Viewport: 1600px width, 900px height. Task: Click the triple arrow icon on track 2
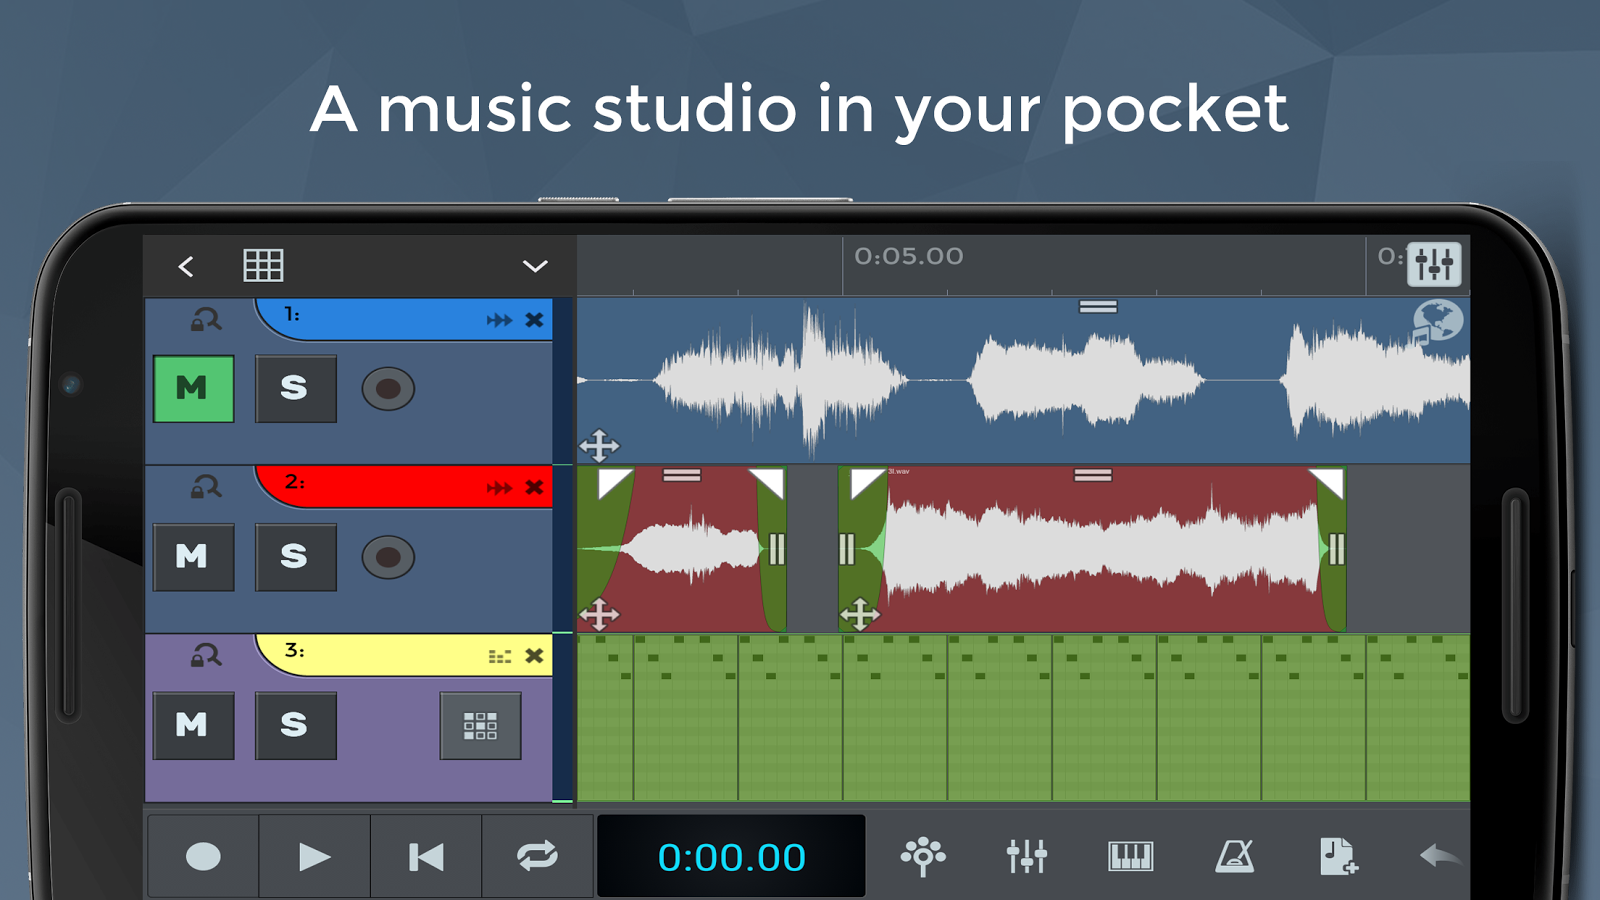pyautogui.click(x=499, y=488)
